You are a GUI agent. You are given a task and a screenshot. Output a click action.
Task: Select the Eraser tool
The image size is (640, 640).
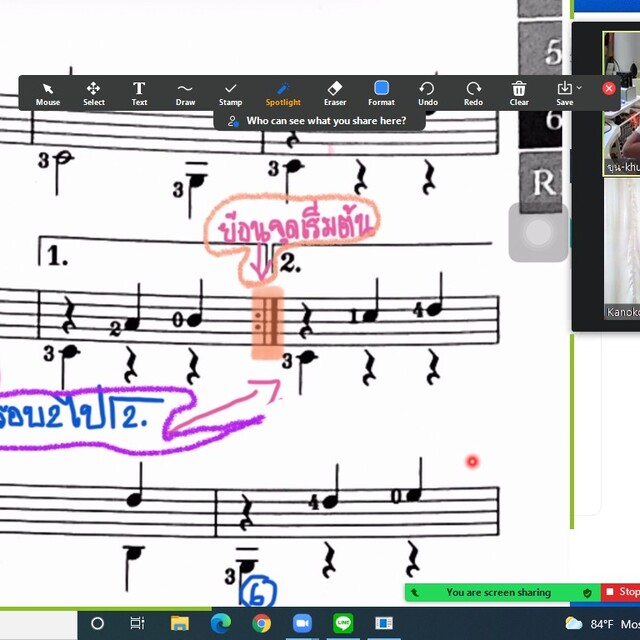click(335, 93)
